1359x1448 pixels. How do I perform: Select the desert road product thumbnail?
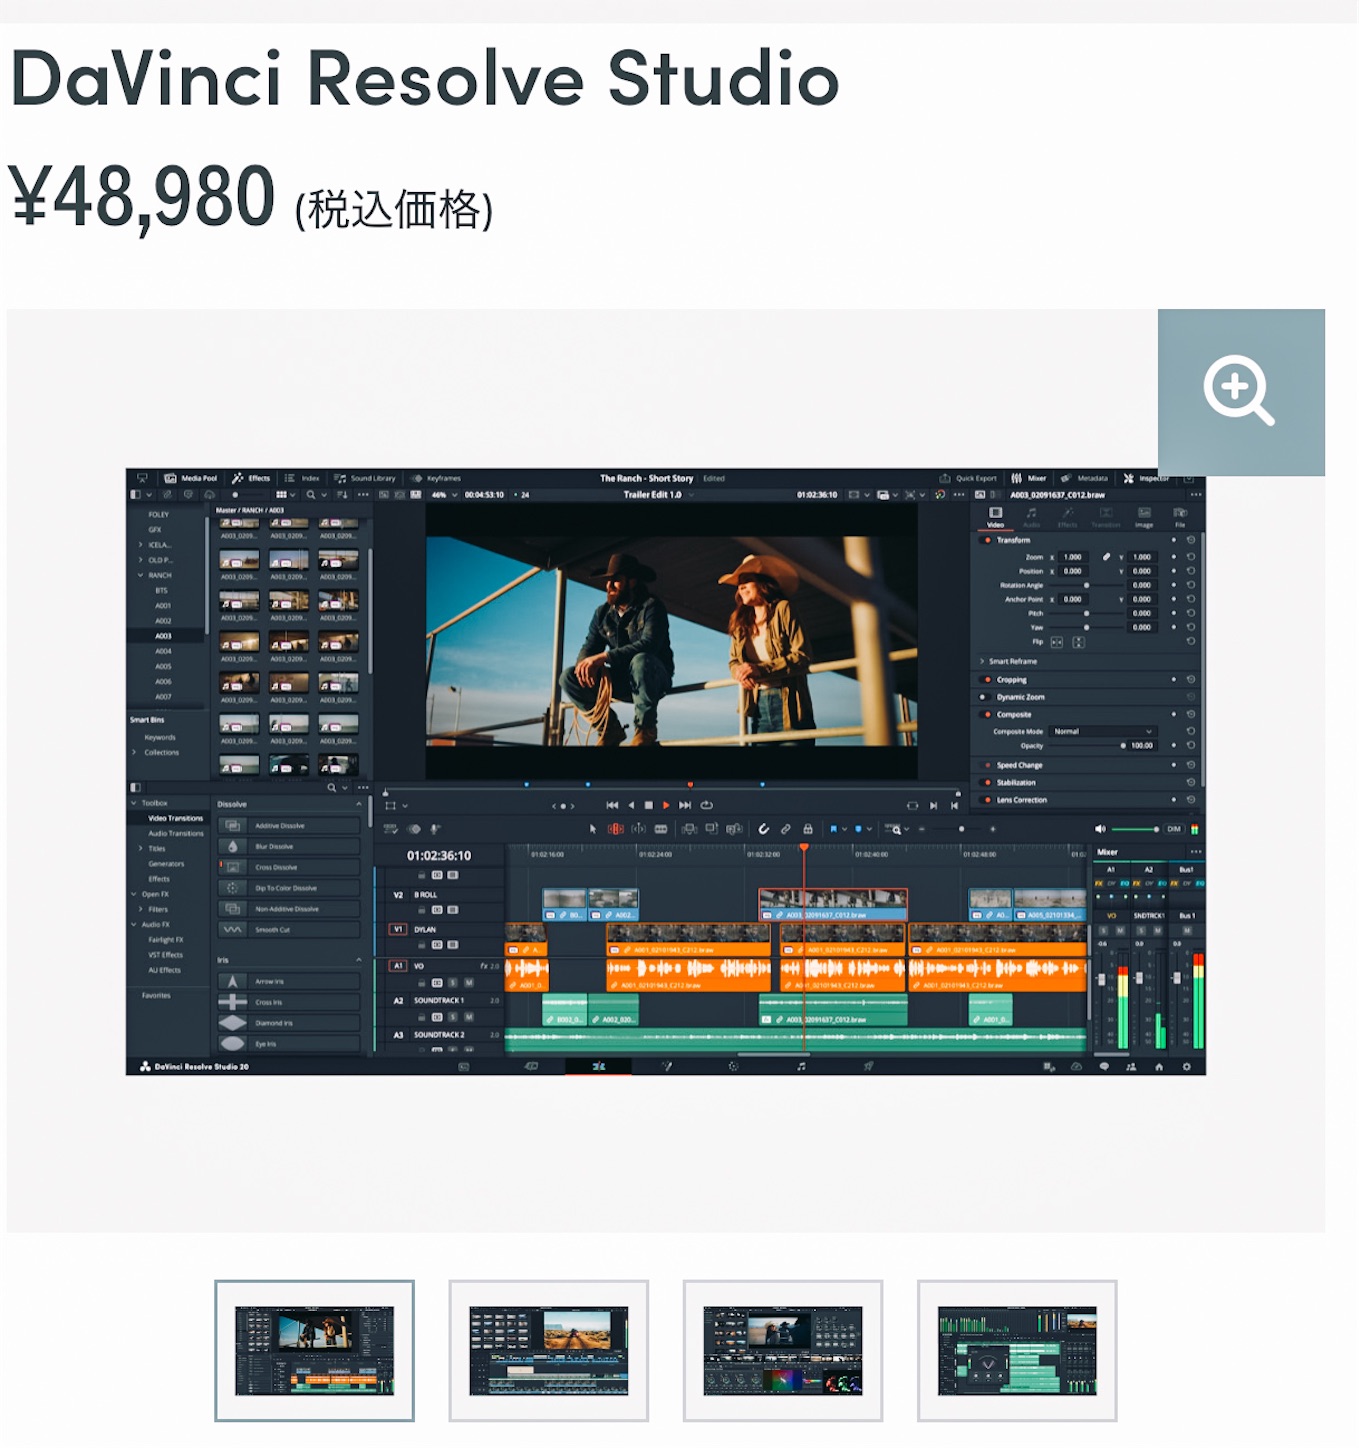[x=549, y=1351]
